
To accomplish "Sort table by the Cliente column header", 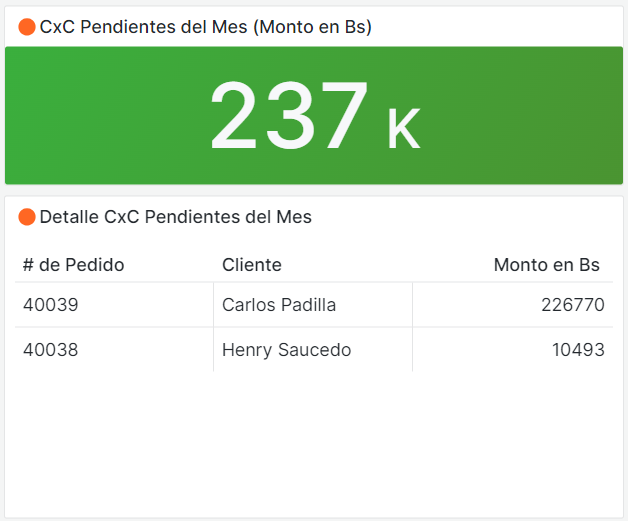I will point(251,265).
